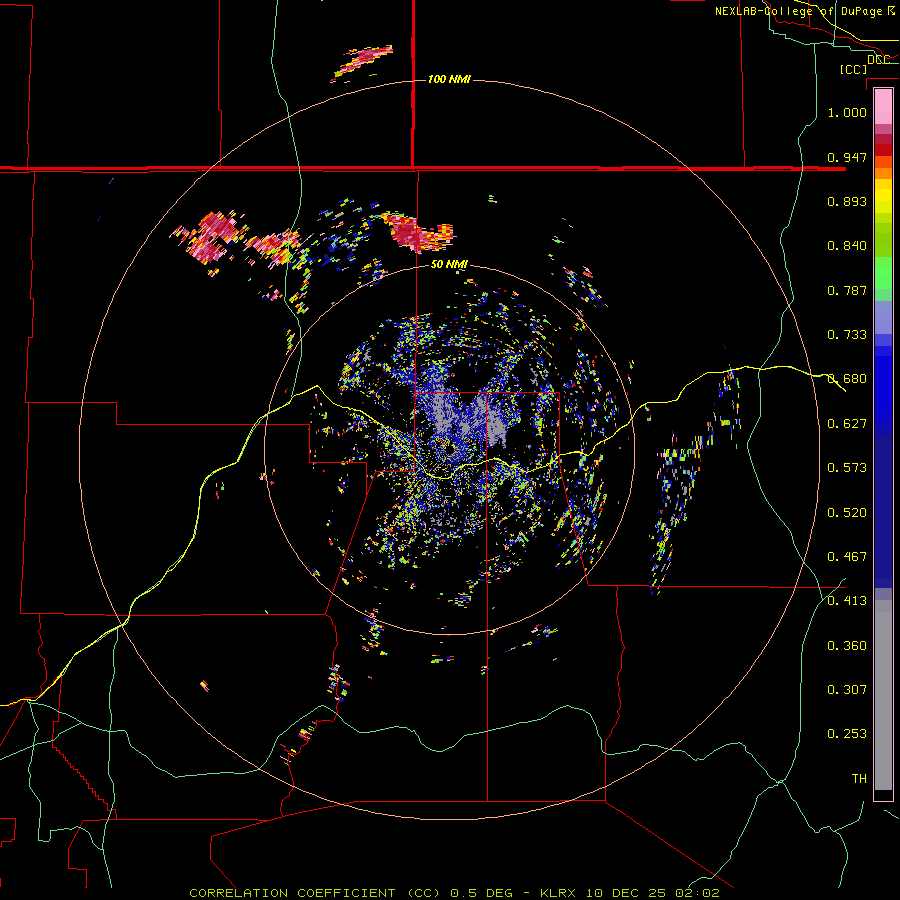Screen dimensions: 900x900
Task: Click the 0.467 legend value
Action: (x=847, y=557)
